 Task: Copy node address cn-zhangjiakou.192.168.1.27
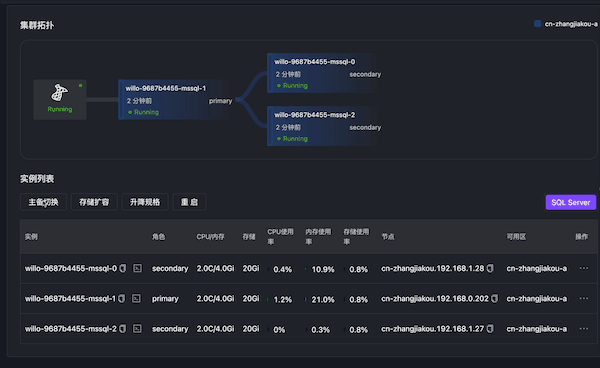(x=490, y=329)
